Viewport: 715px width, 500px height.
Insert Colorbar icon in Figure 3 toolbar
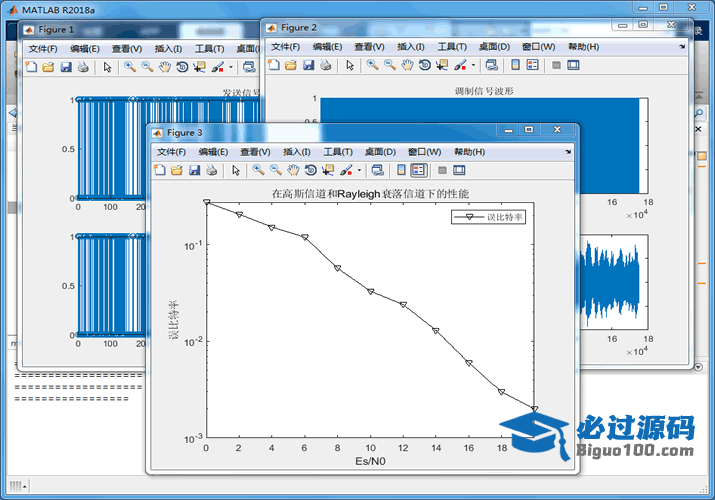point(401,170)
